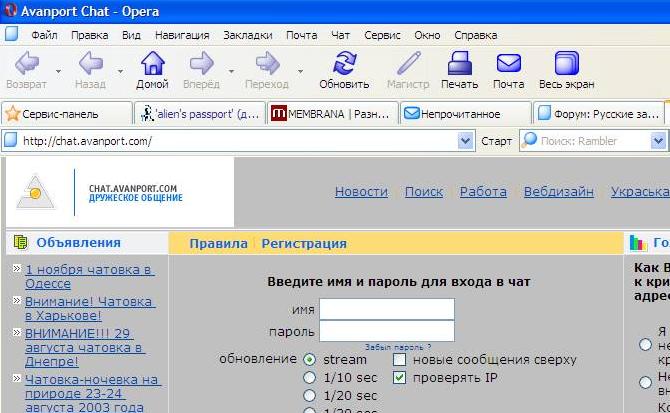
Task: Enable новые сообщения сверху checkbox
Action: [x=400, y=359]
